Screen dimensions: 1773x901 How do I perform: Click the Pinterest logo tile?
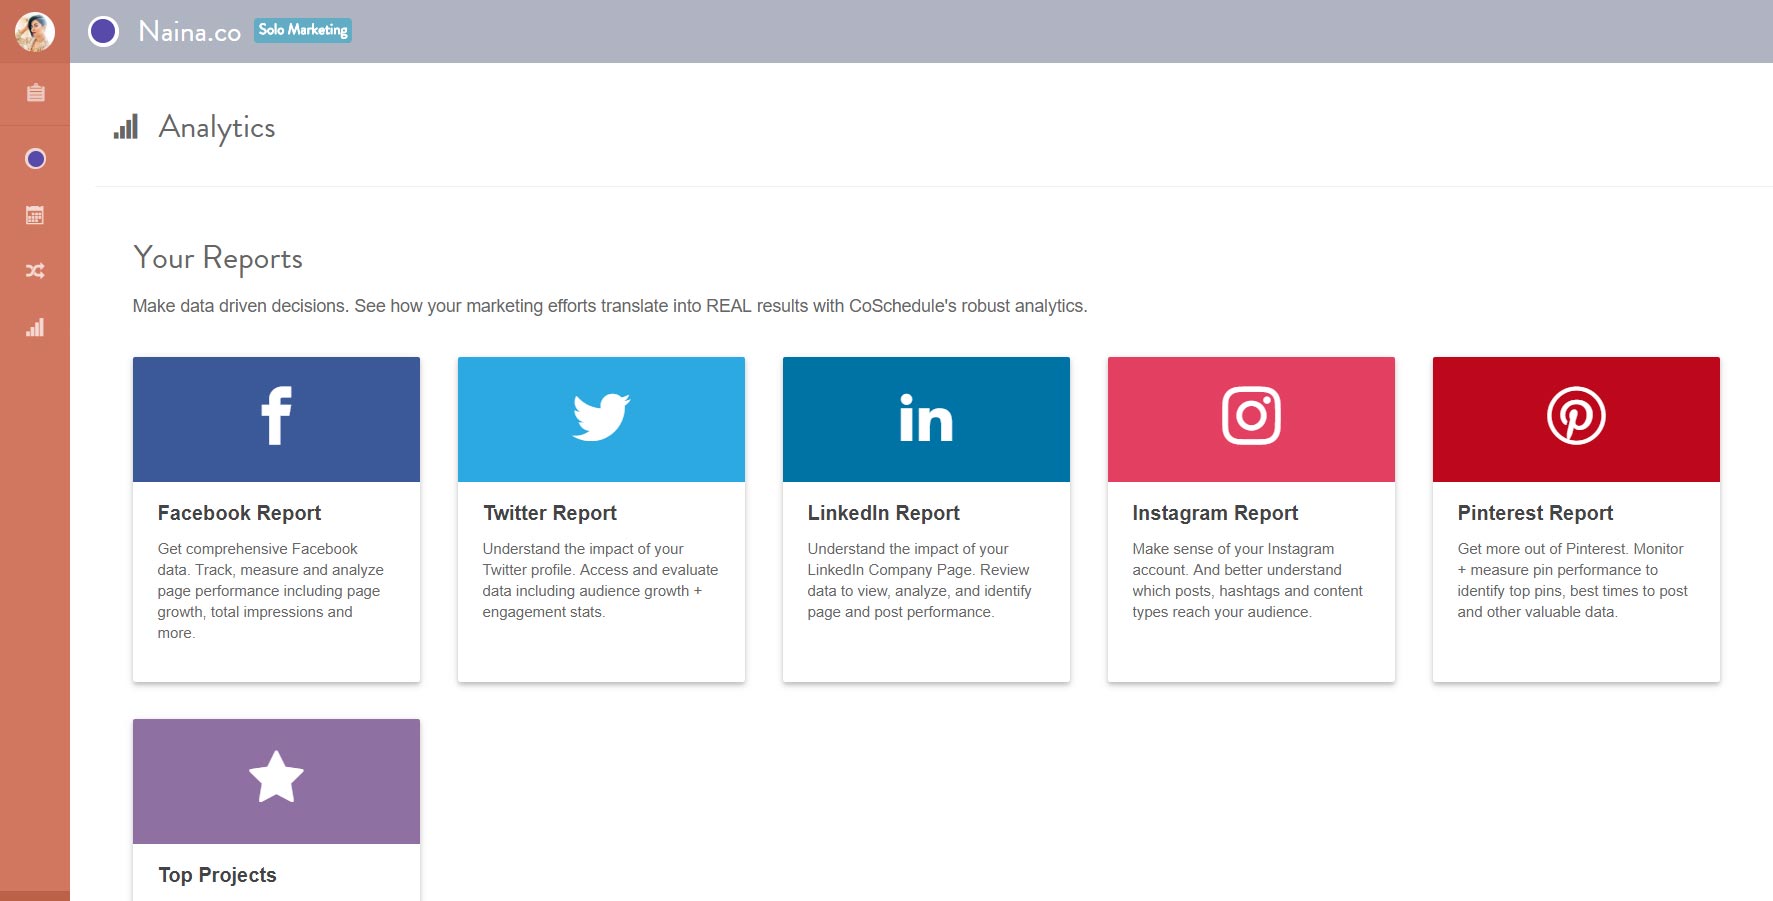tap(1576, 419)
